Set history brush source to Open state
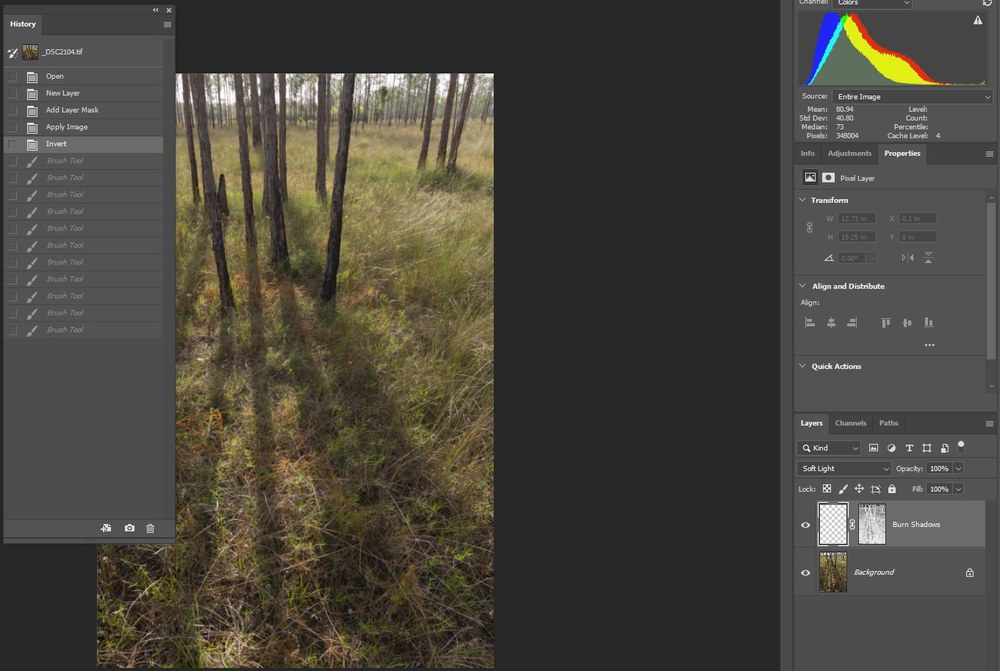This screenshot has height=671, width=1000. (12, 77)
